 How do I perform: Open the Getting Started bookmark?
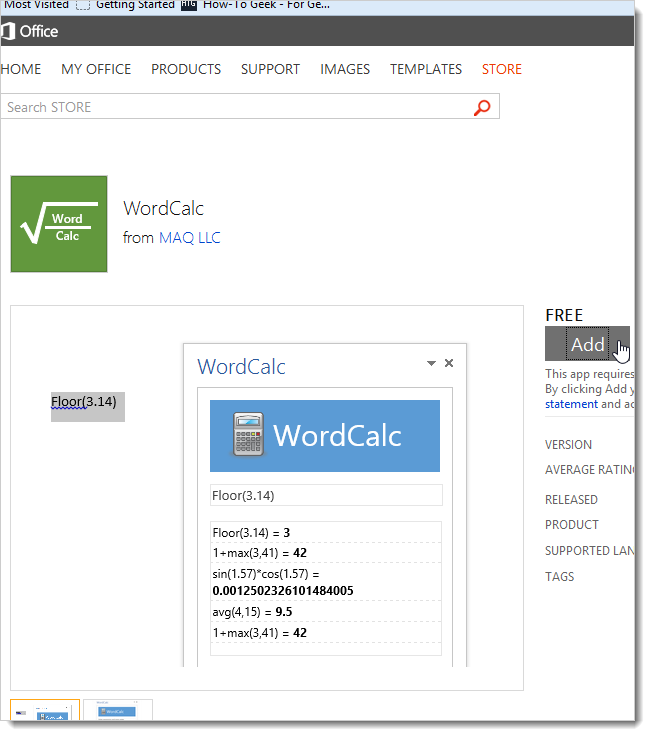[126, 5]
